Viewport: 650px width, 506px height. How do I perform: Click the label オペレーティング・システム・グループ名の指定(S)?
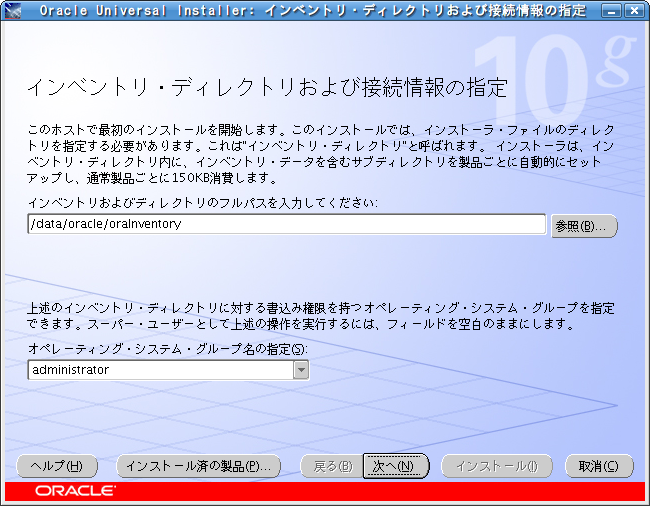[168, 349]
